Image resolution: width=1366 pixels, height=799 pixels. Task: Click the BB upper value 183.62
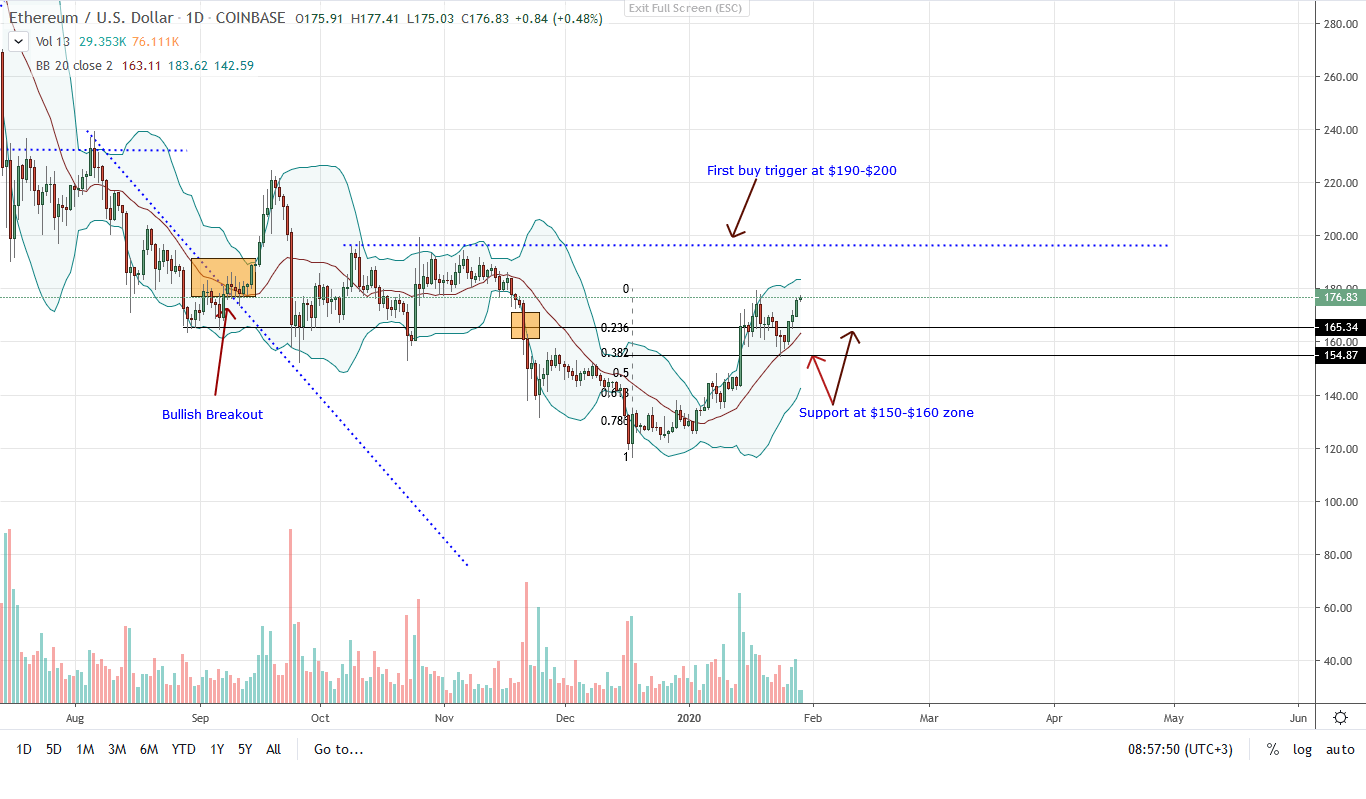[188, 65]
